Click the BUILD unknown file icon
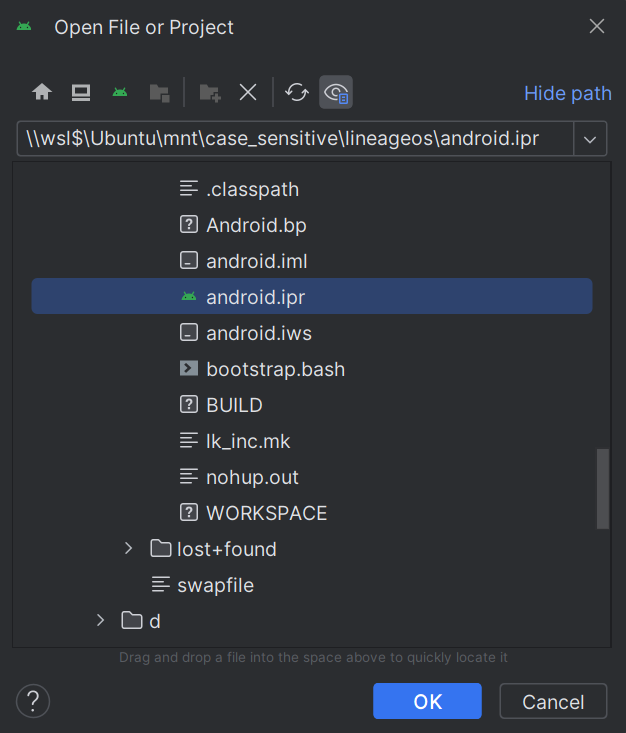626x733 pixels. point(189,404)
